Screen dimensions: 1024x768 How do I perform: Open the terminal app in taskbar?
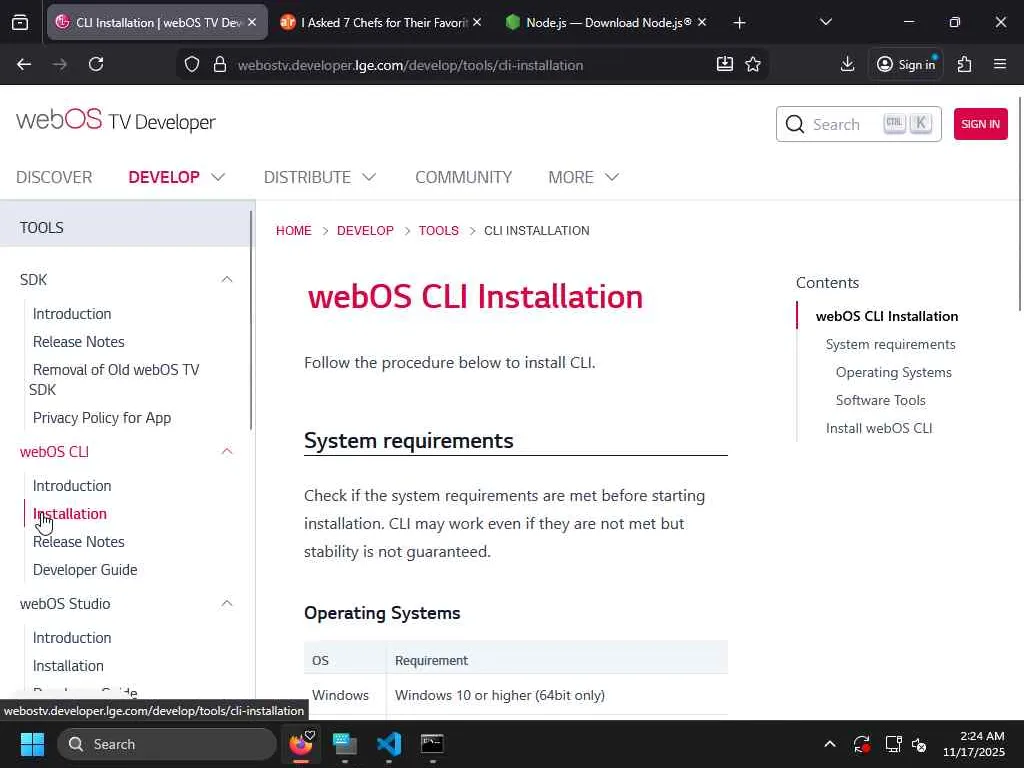(432, 744)
